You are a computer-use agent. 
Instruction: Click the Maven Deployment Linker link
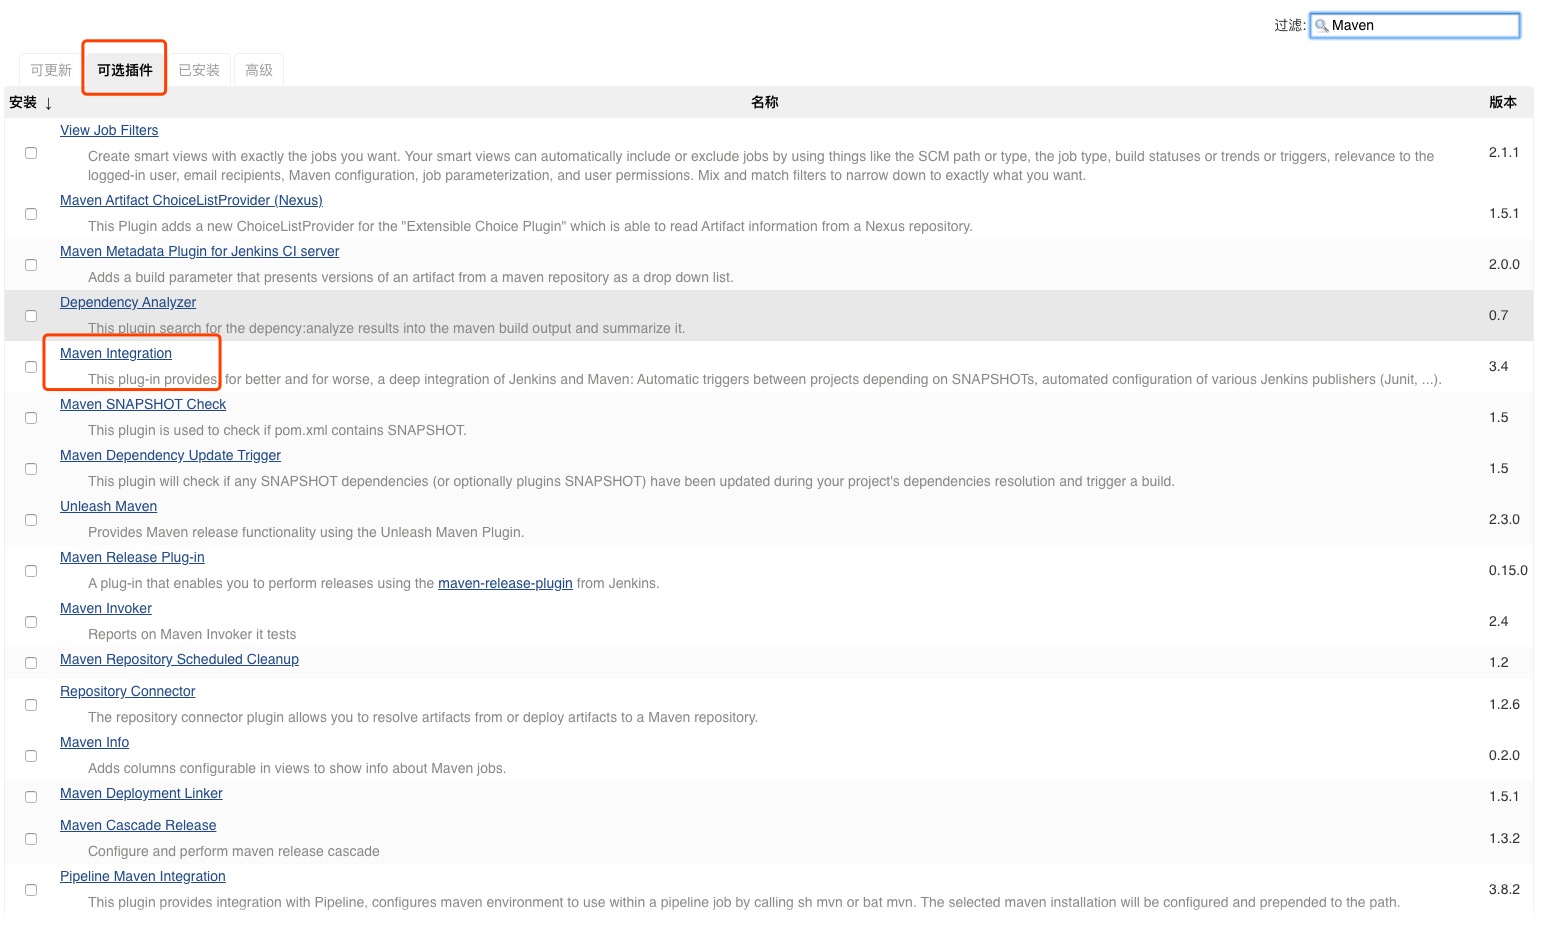(x=141, y=793)
